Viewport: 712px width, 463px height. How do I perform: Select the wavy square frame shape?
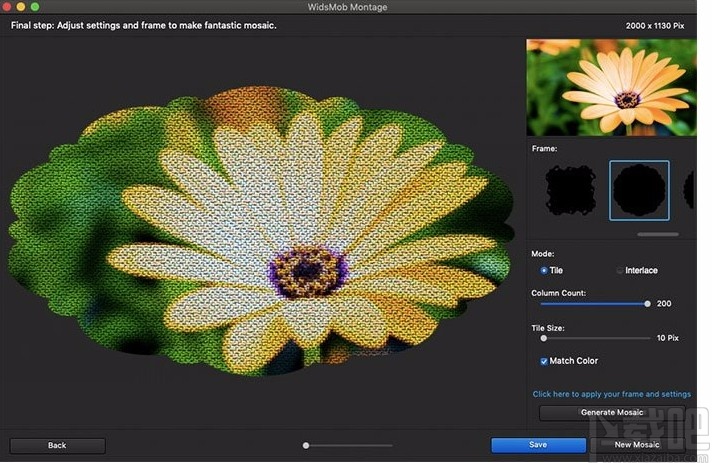(571, 190)
